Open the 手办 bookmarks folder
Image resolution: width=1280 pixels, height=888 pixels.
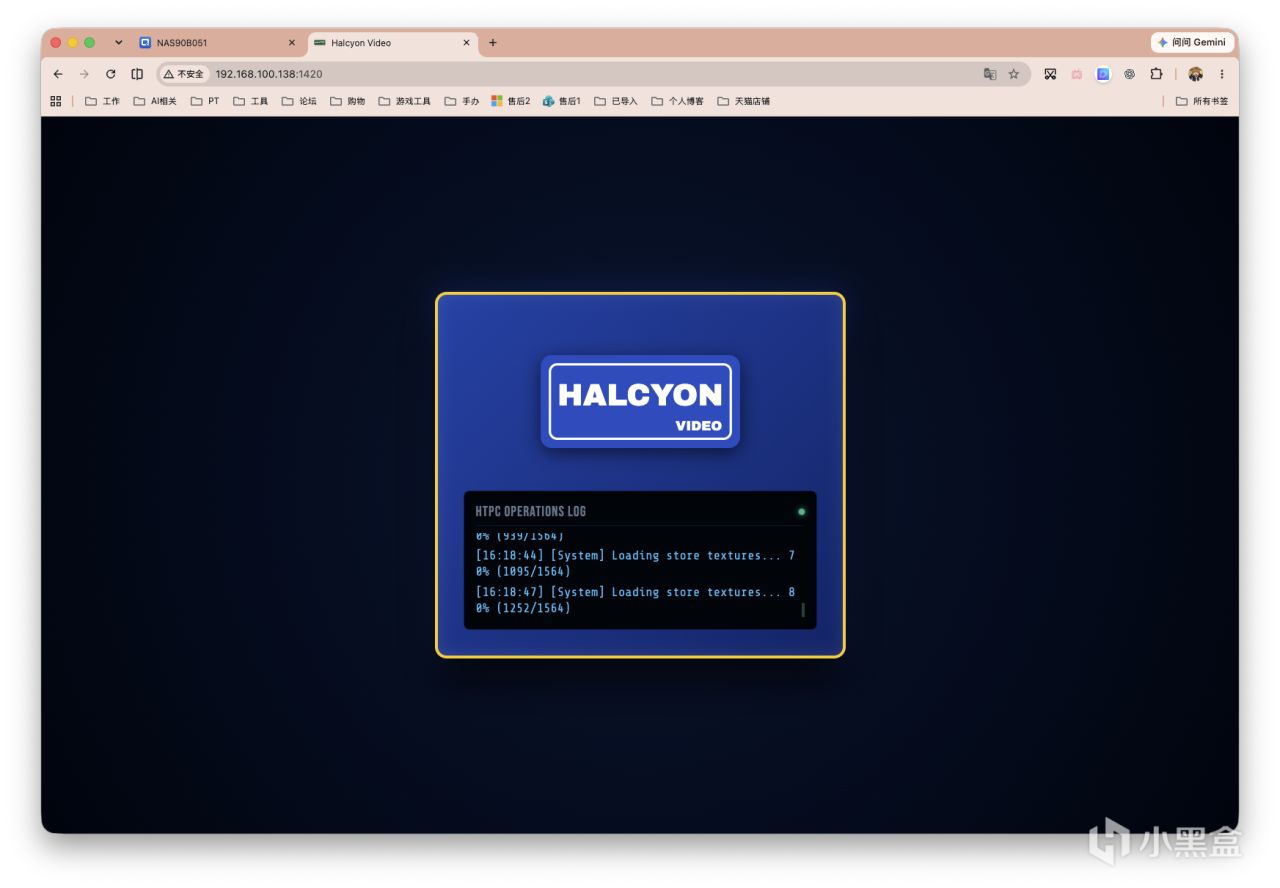point(462,101)
